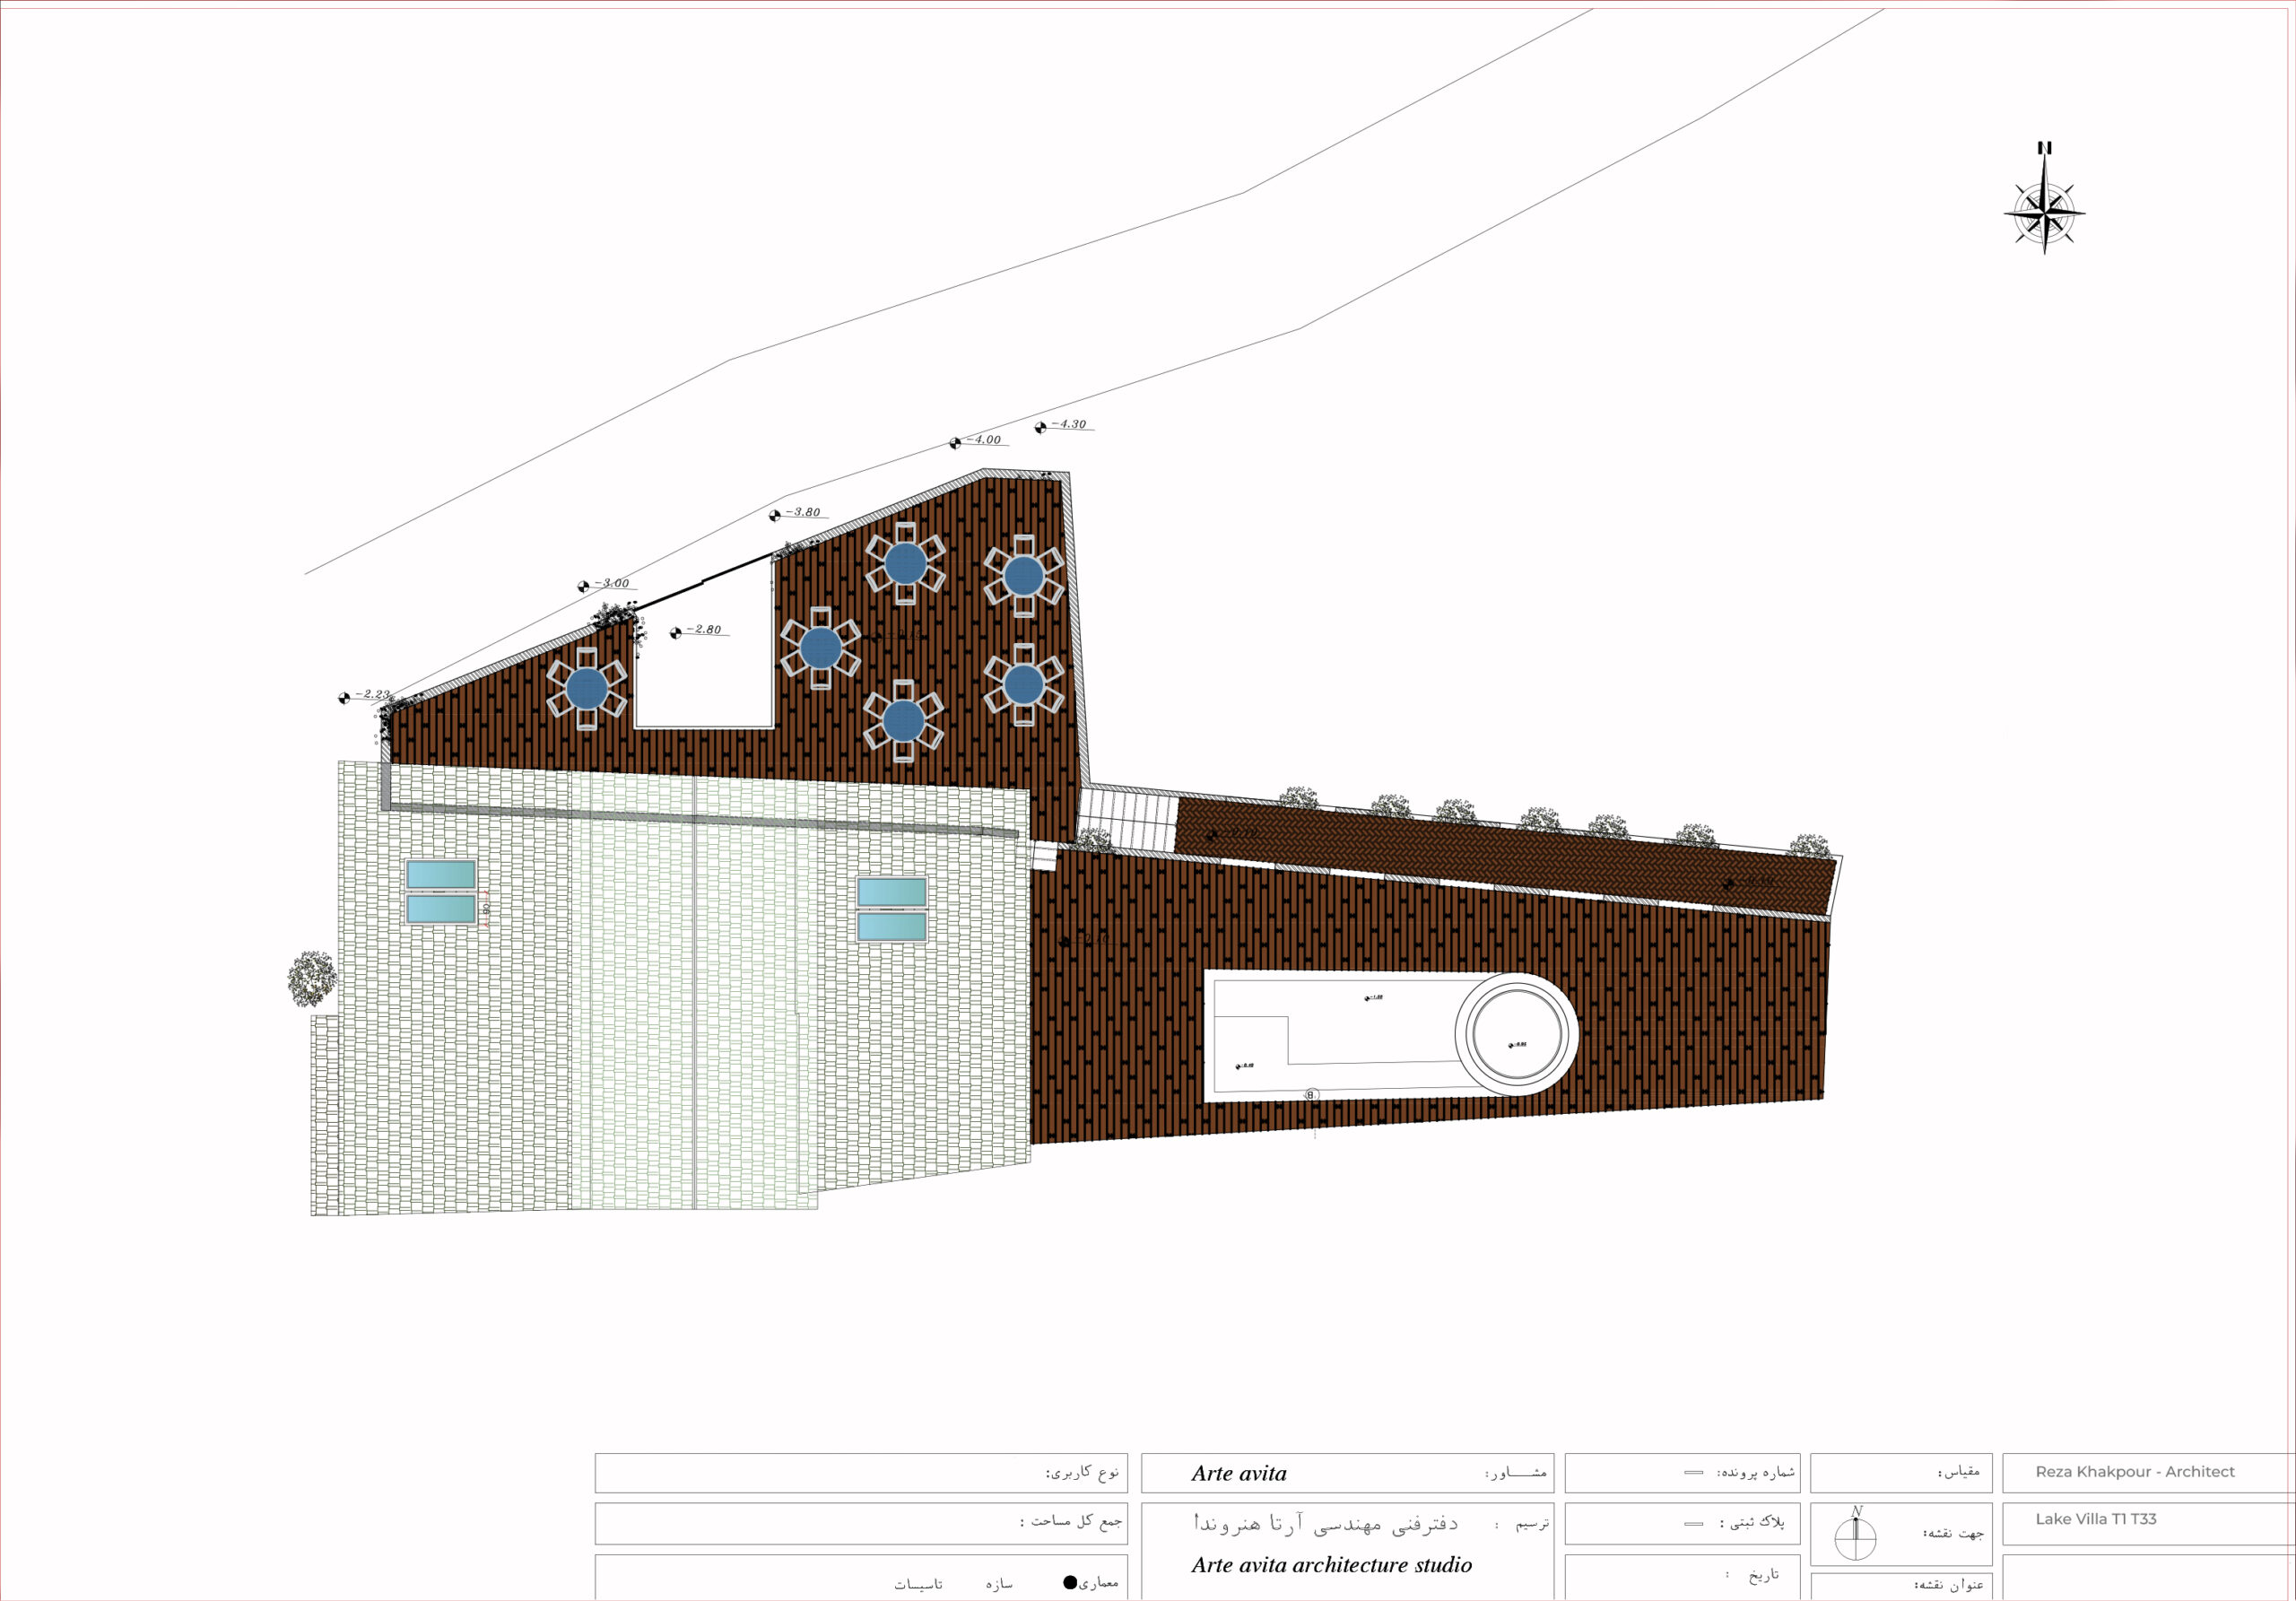Click Arte avita architecture studio text
This screenshot has width=2296, height=1601.
pos(1331,1565)
